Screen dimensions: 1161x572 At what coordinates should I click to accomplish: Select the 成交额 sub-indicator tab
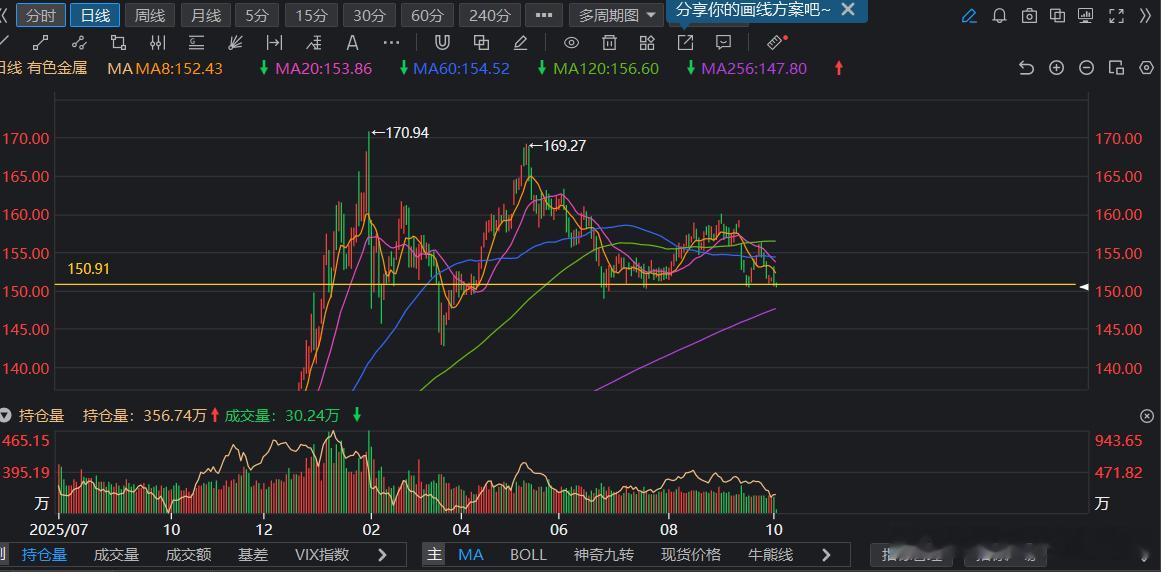[x=188, y=554]
